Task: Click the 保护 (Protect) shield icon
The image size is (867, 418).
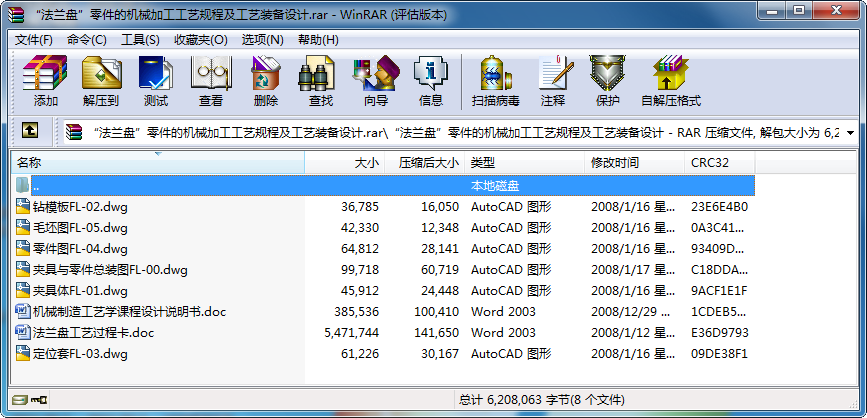Action: [607, 73]
